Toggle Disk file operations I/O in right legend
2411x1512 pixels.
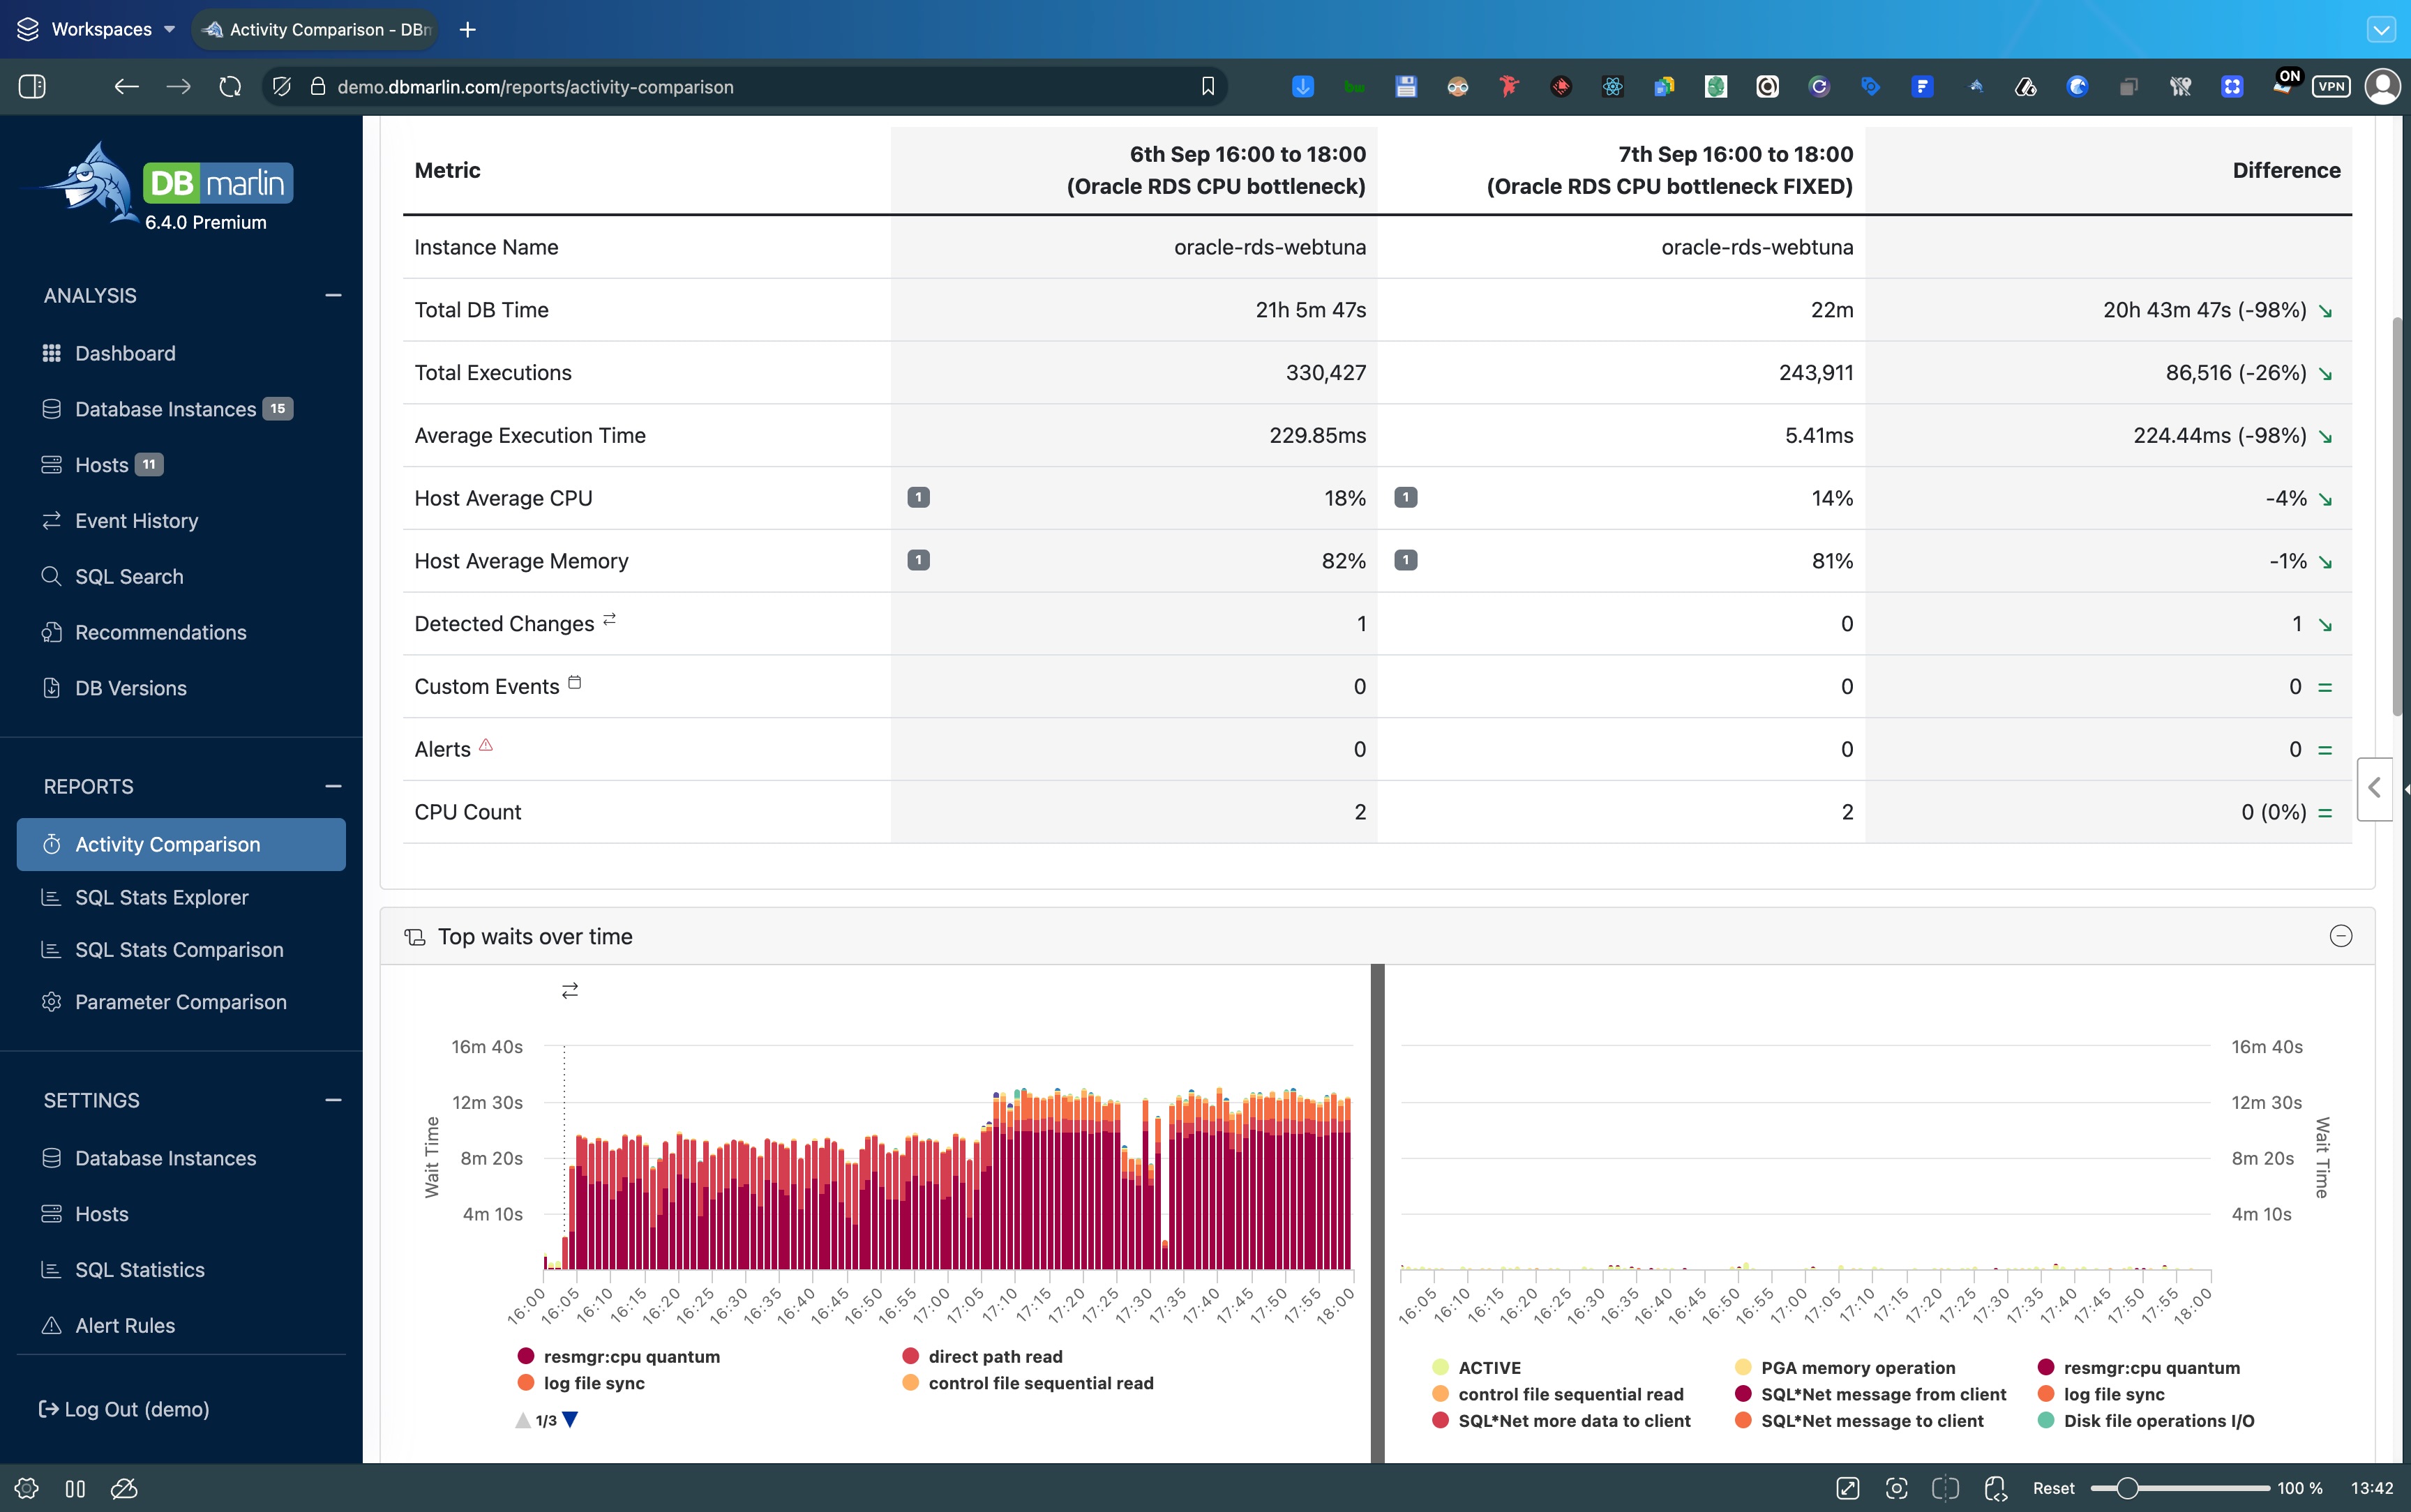(x=2146, y=1421)
